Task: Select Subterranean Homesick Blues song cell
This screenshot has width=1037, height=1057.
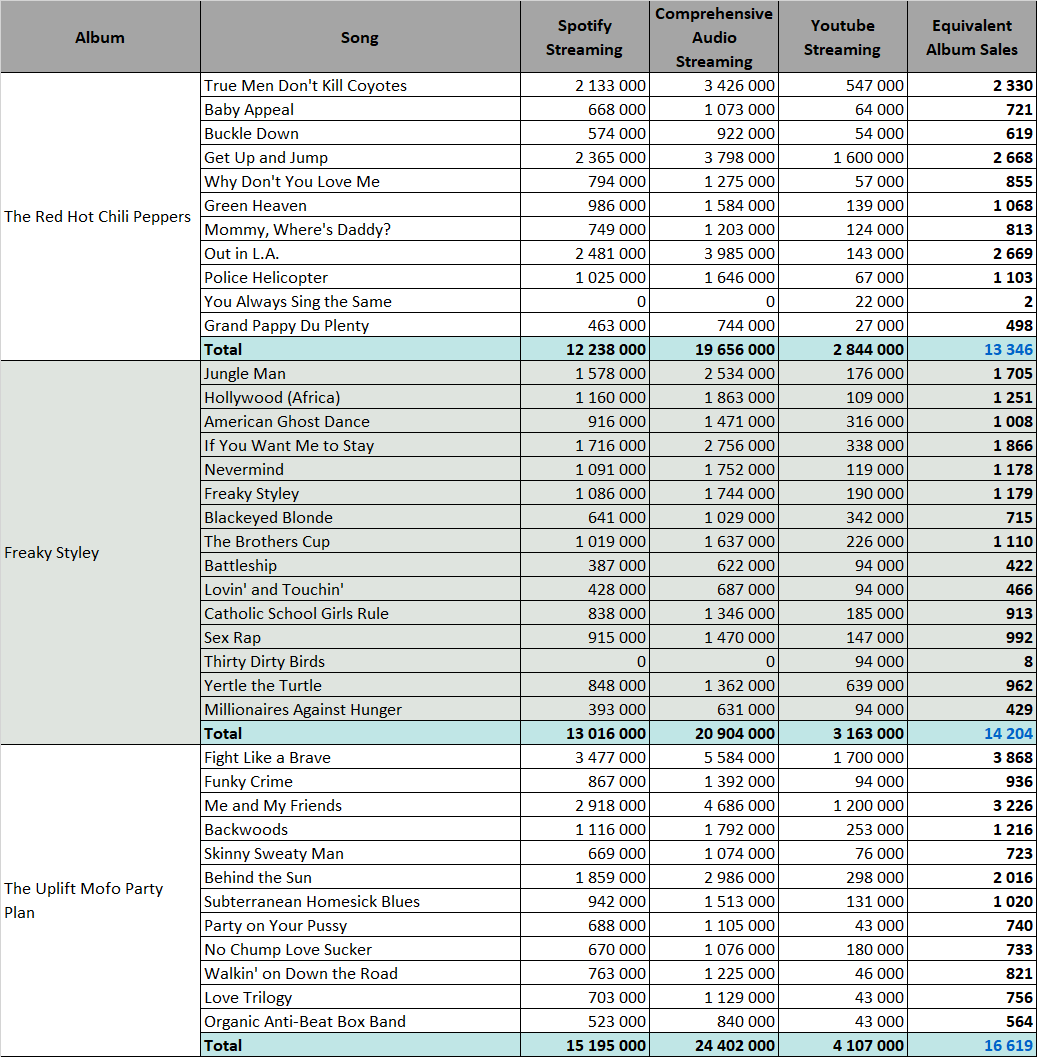Action: (360, 901)
